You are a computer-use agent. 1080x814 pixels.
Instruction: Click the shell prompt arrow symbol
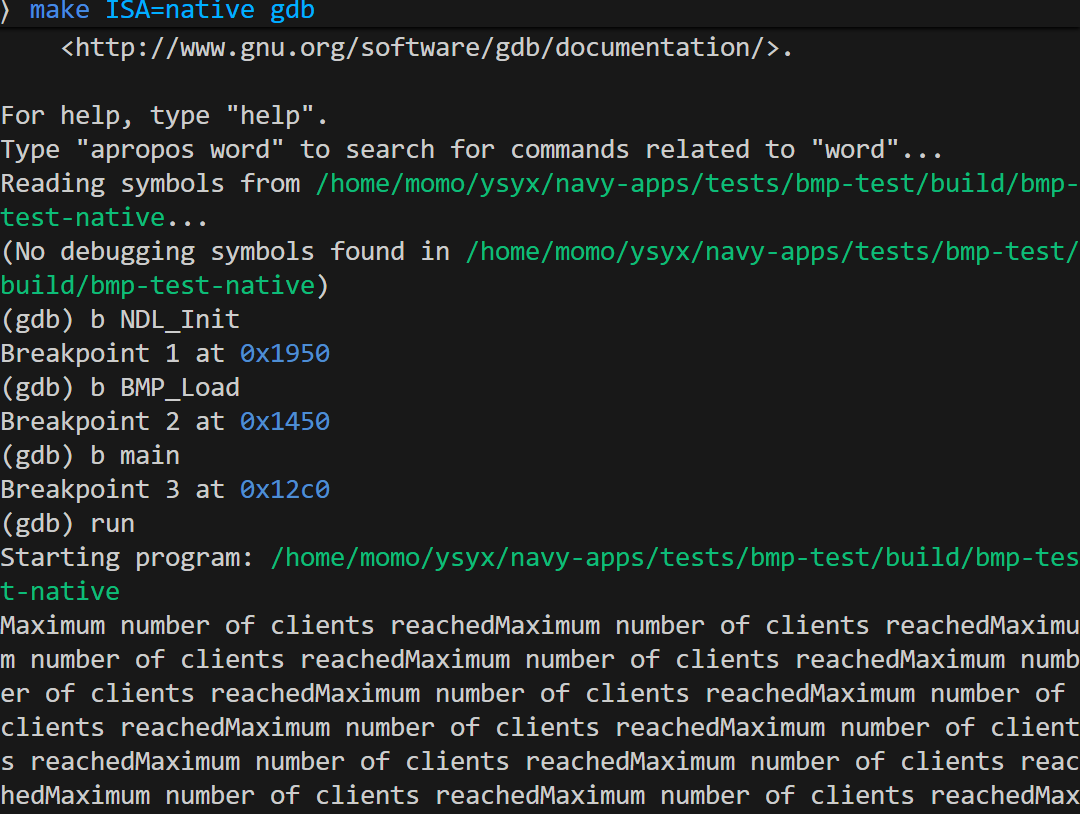(x=8, y=11)
